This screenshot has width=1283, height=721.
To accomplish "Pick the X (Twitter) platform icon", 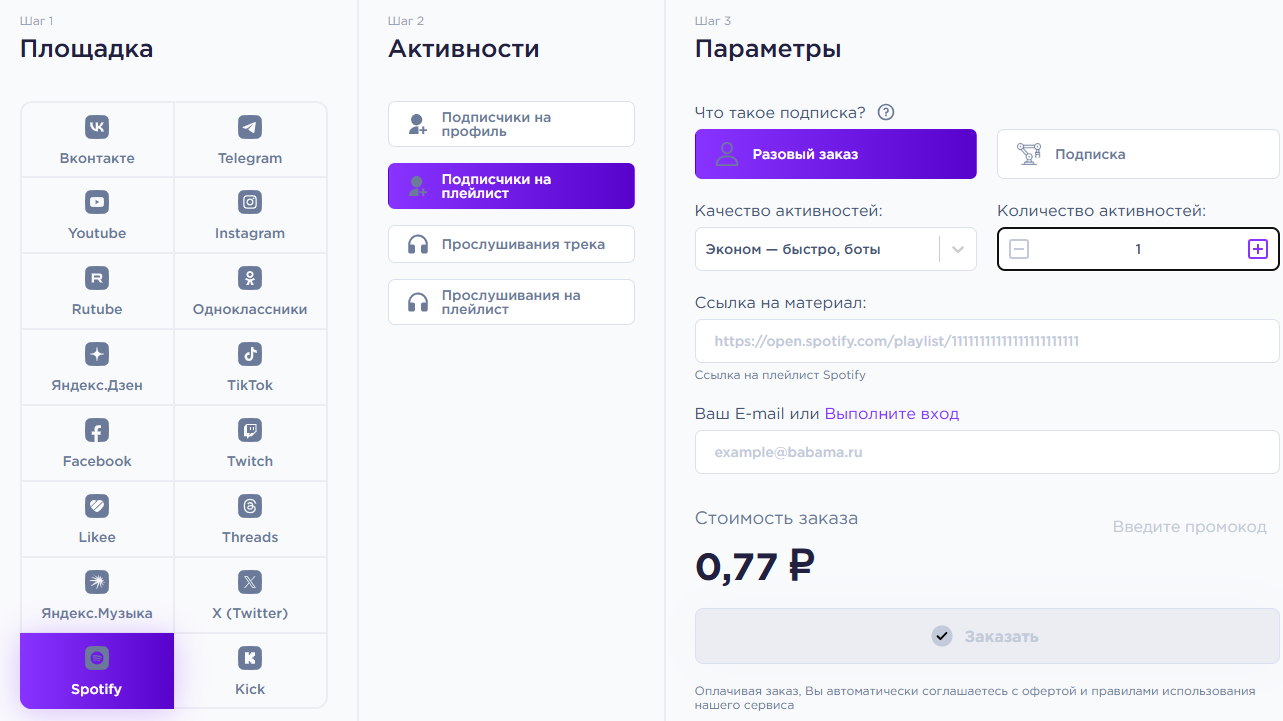I will (250, 582).
